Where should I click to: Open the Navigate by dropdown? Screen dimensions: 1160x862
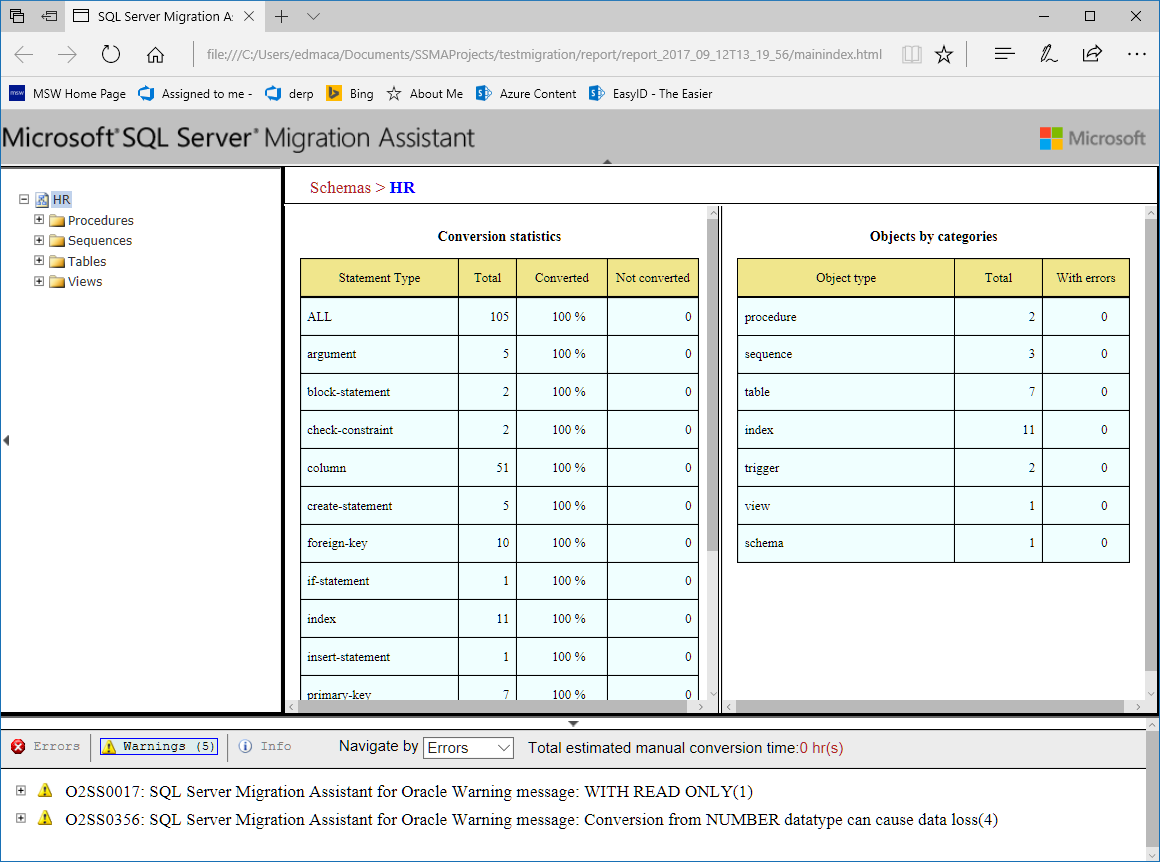[468, 747]
